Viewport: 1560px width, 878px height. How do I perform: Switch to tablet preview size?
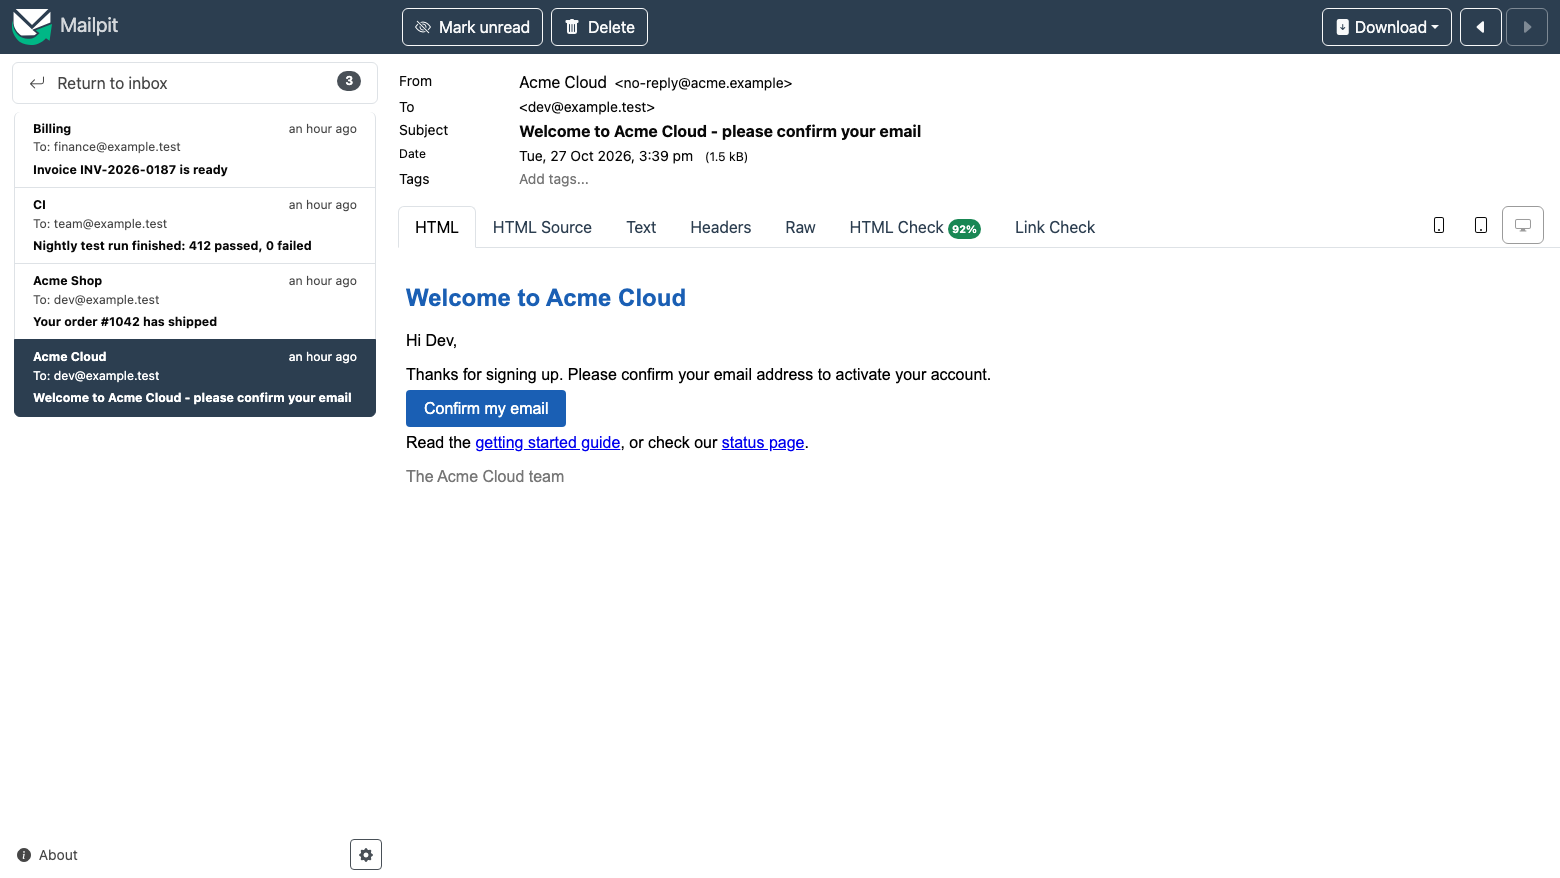(x=1481, y=225)
